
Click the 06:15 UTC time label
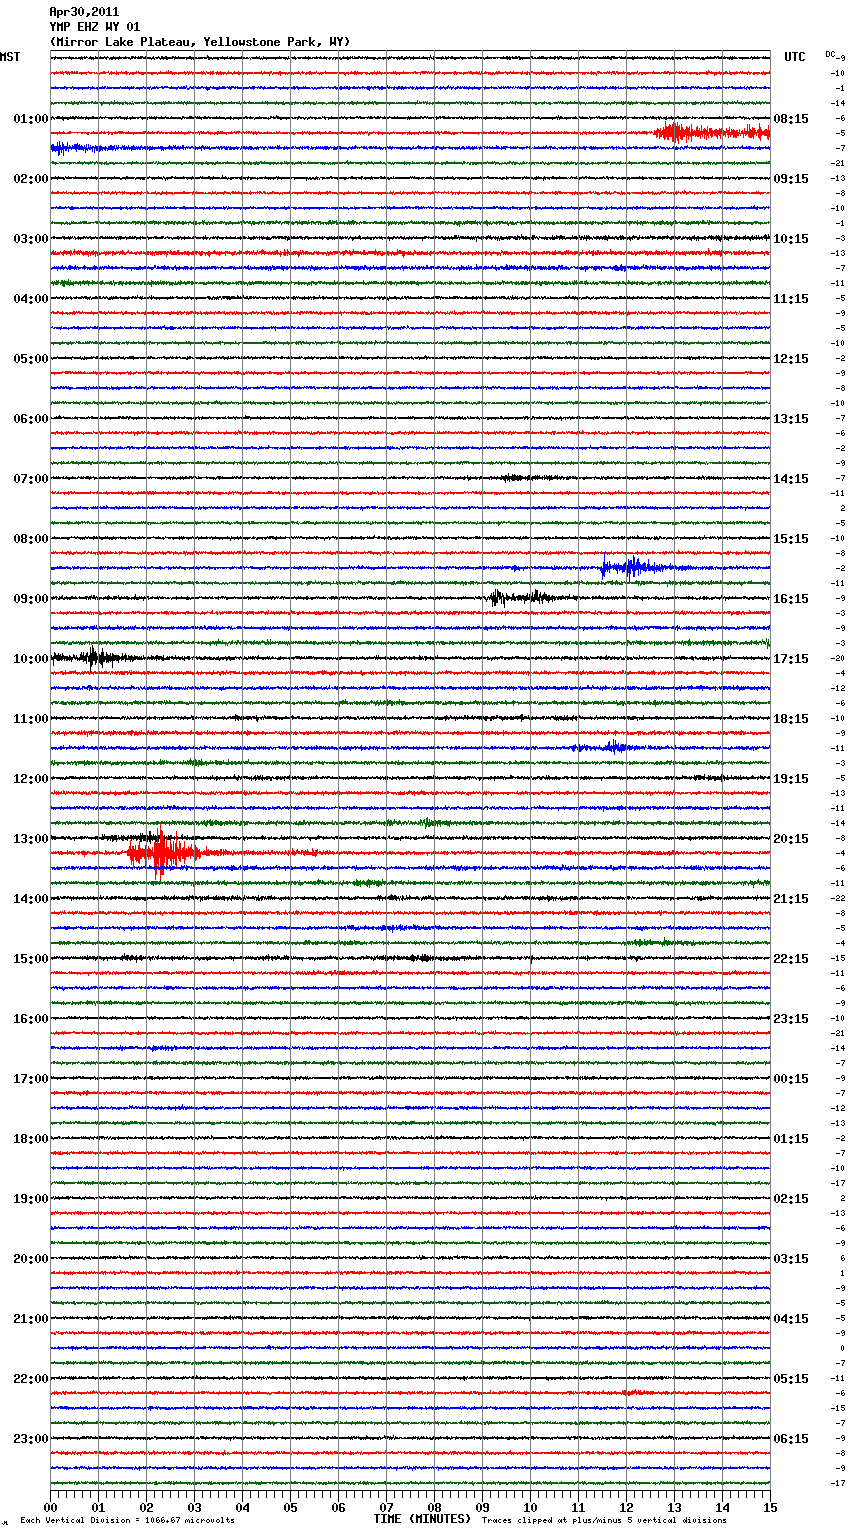pyautogui.click(x=791, y=1439)
